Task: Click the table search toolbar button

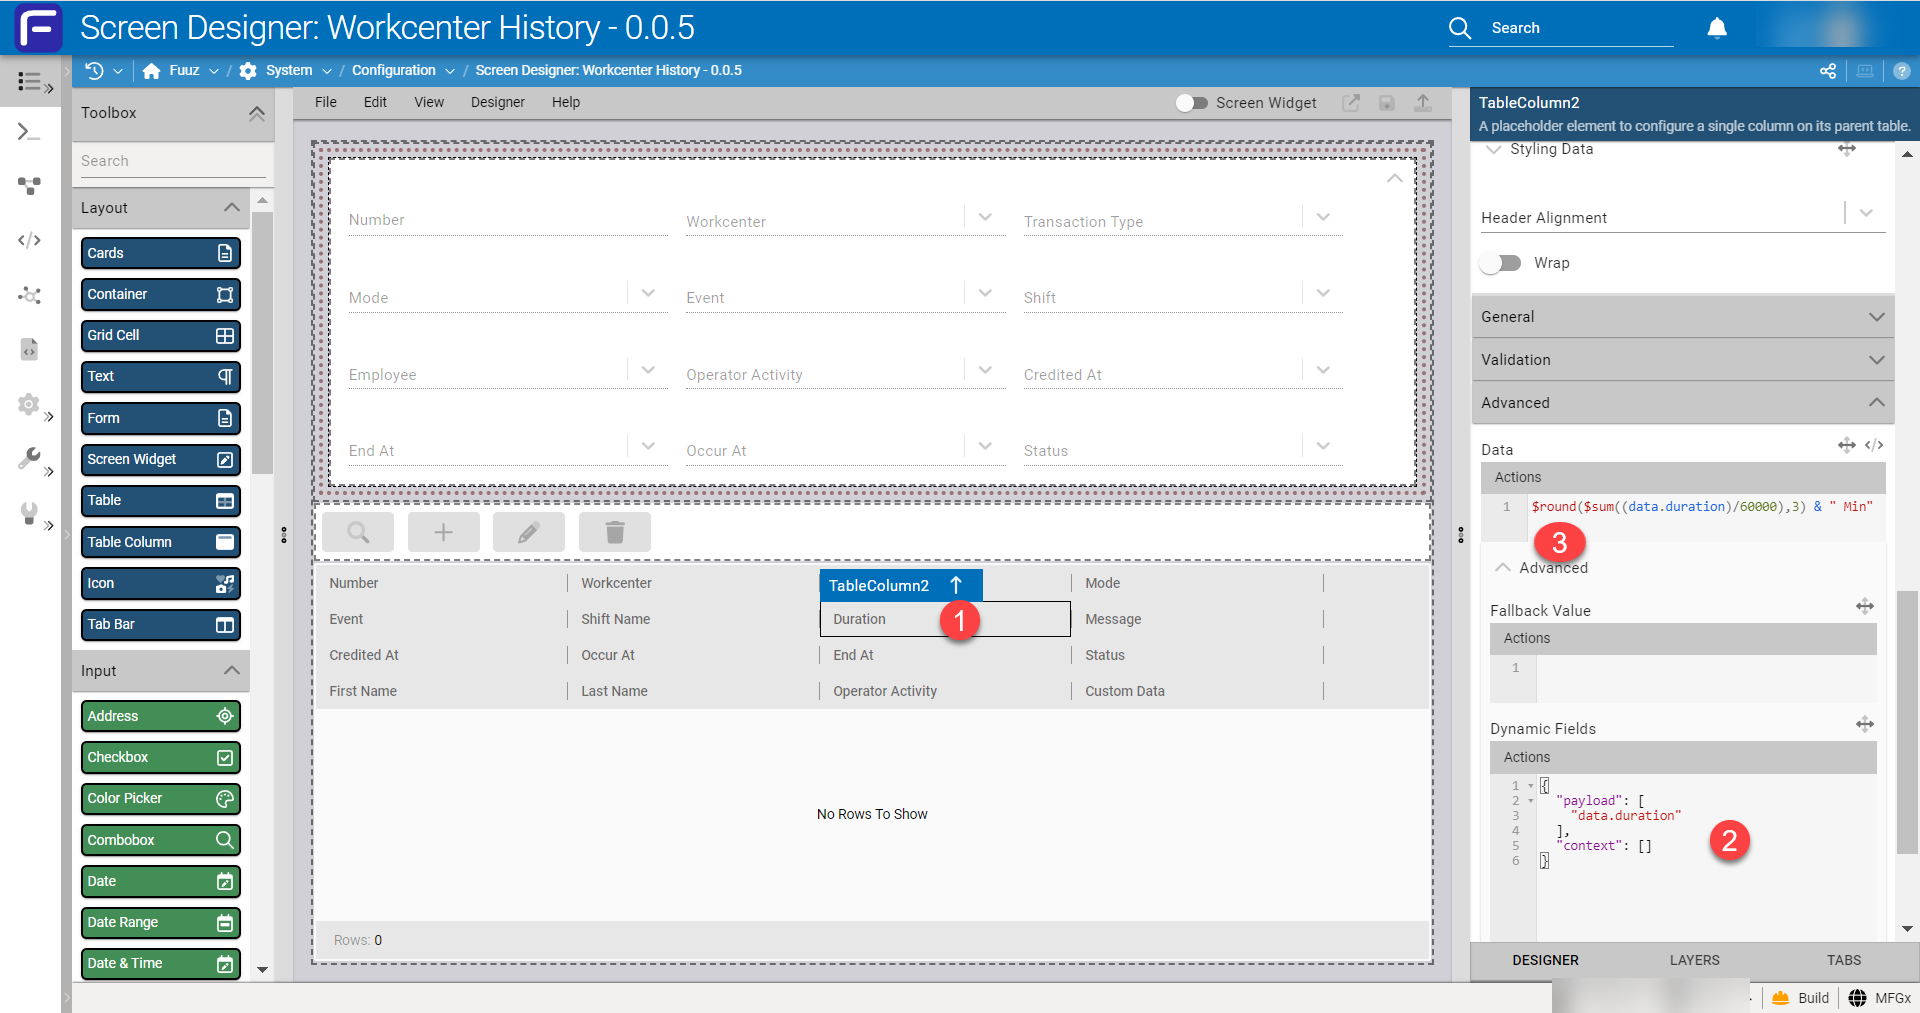Action: tap(358, 532)
